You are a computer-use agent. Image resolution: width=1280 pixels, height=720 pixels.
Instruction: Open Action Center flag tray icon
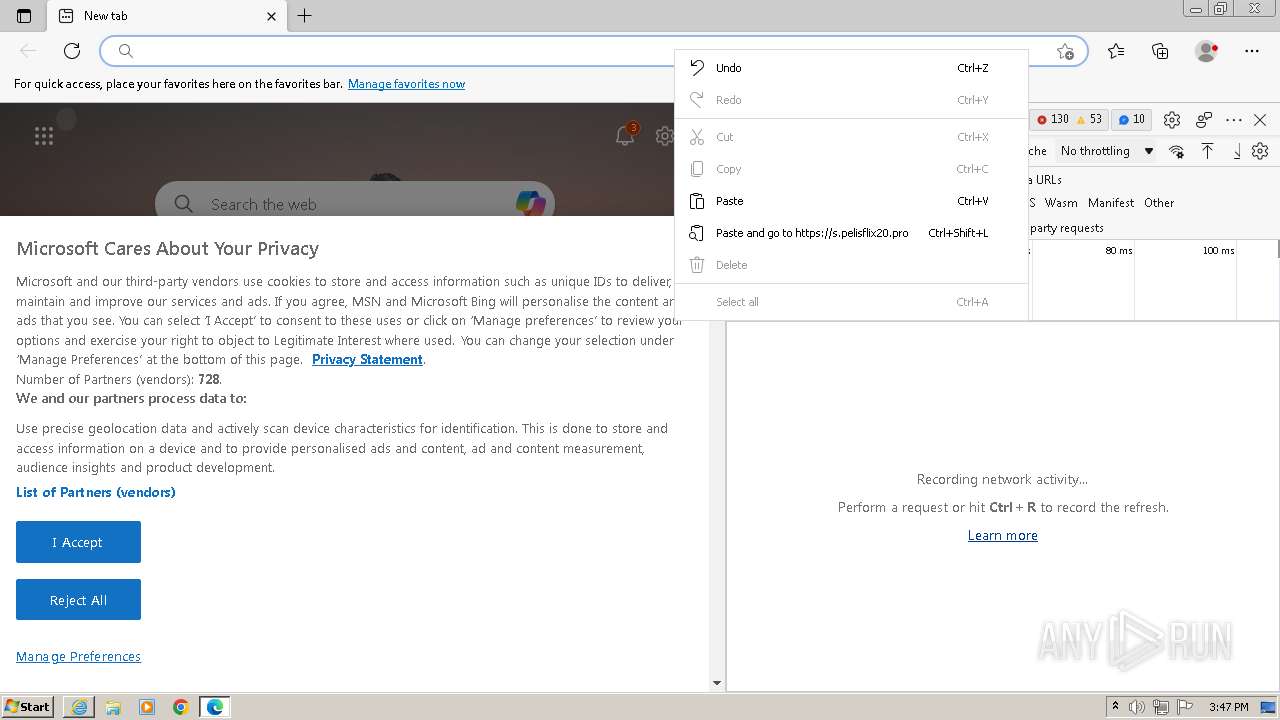(1185, 707)
